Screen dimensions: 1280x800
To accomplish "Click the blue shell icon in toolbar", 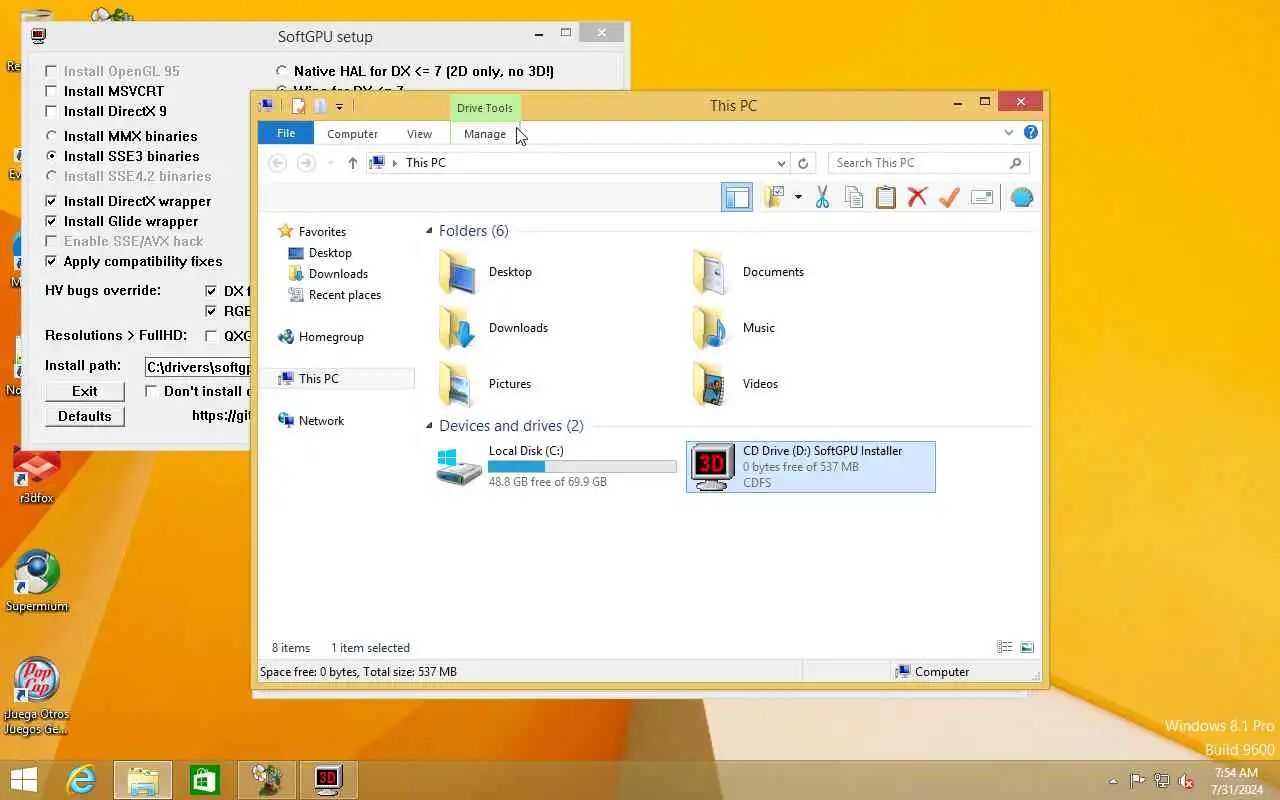I will tap(1021, 197).
